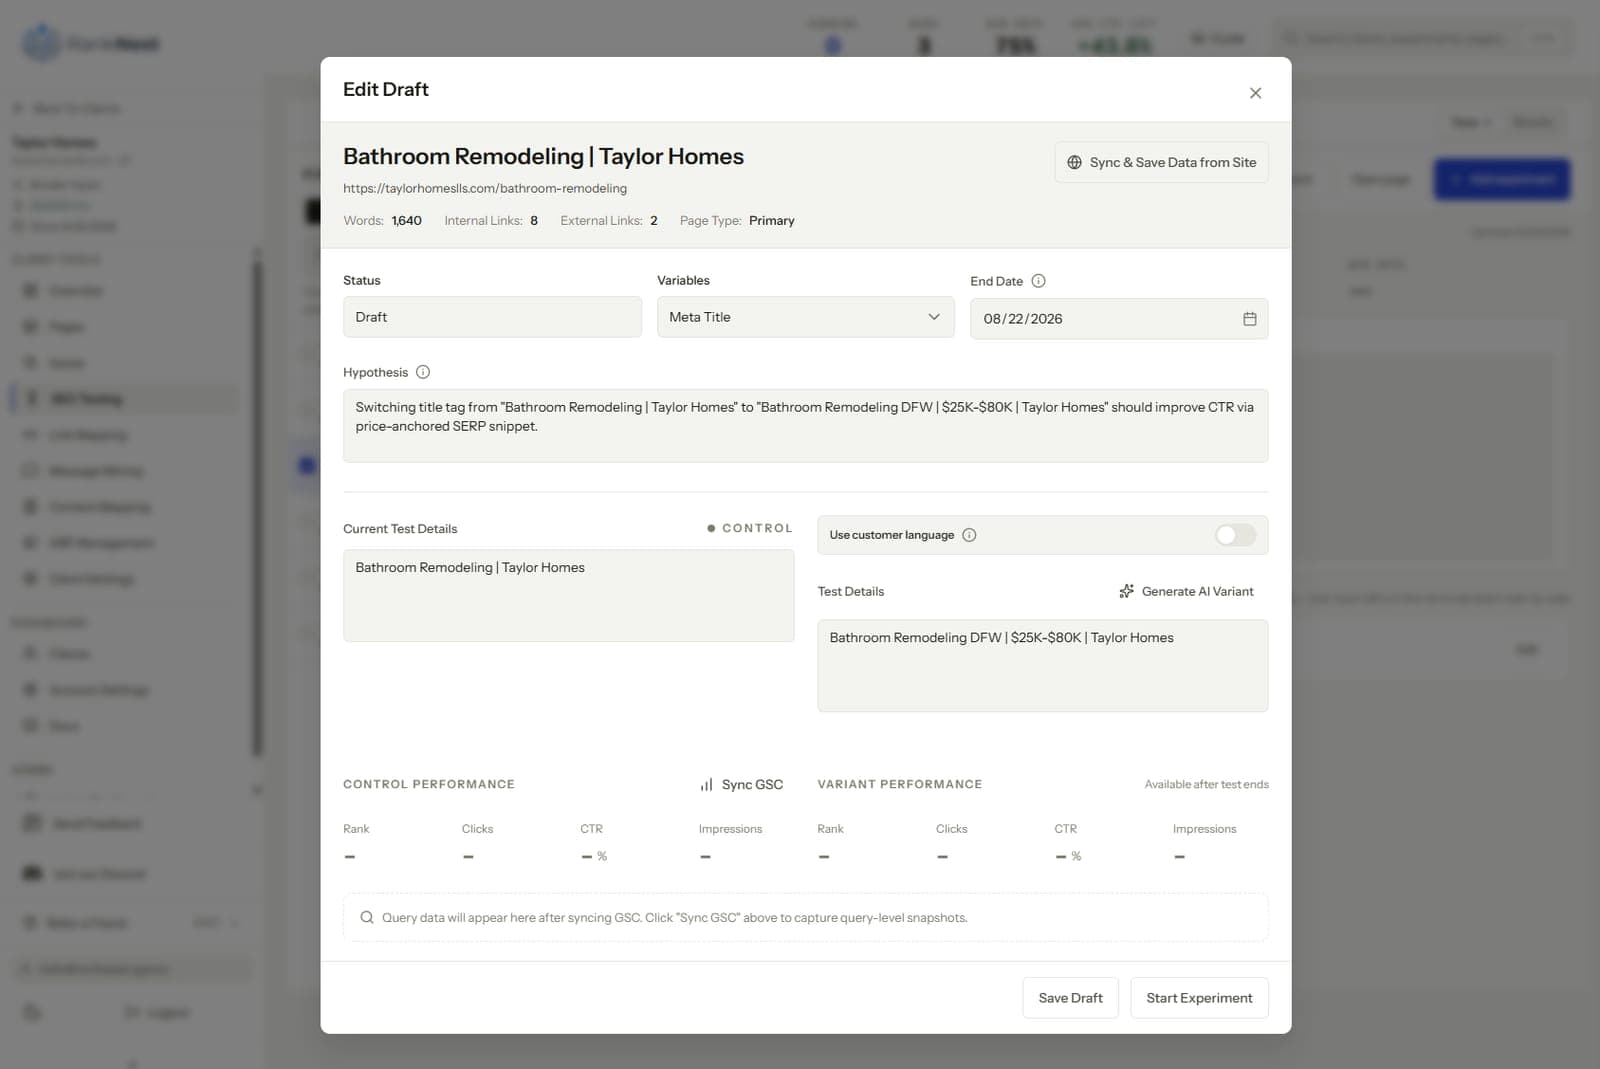Expand the Variables dropdown chevron
Viewport: 1600px width, 1069px height.
coord(934,317)
